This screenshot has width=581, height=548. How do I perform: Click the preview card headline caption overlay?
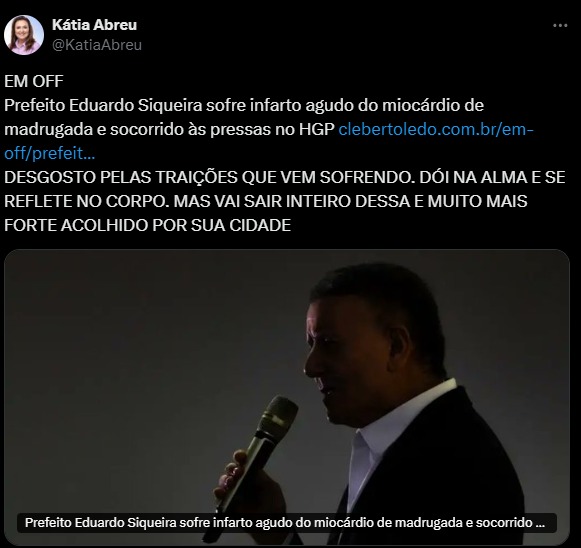pos(287,522)
